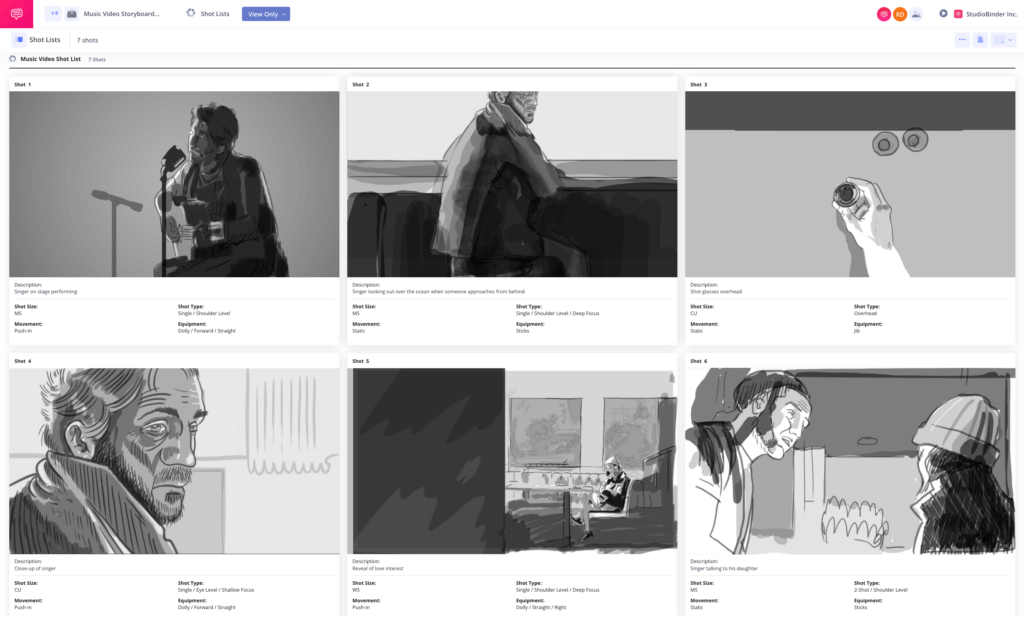Click the play tutorial icon near StudioBinder Inc.

pos(943,13)
